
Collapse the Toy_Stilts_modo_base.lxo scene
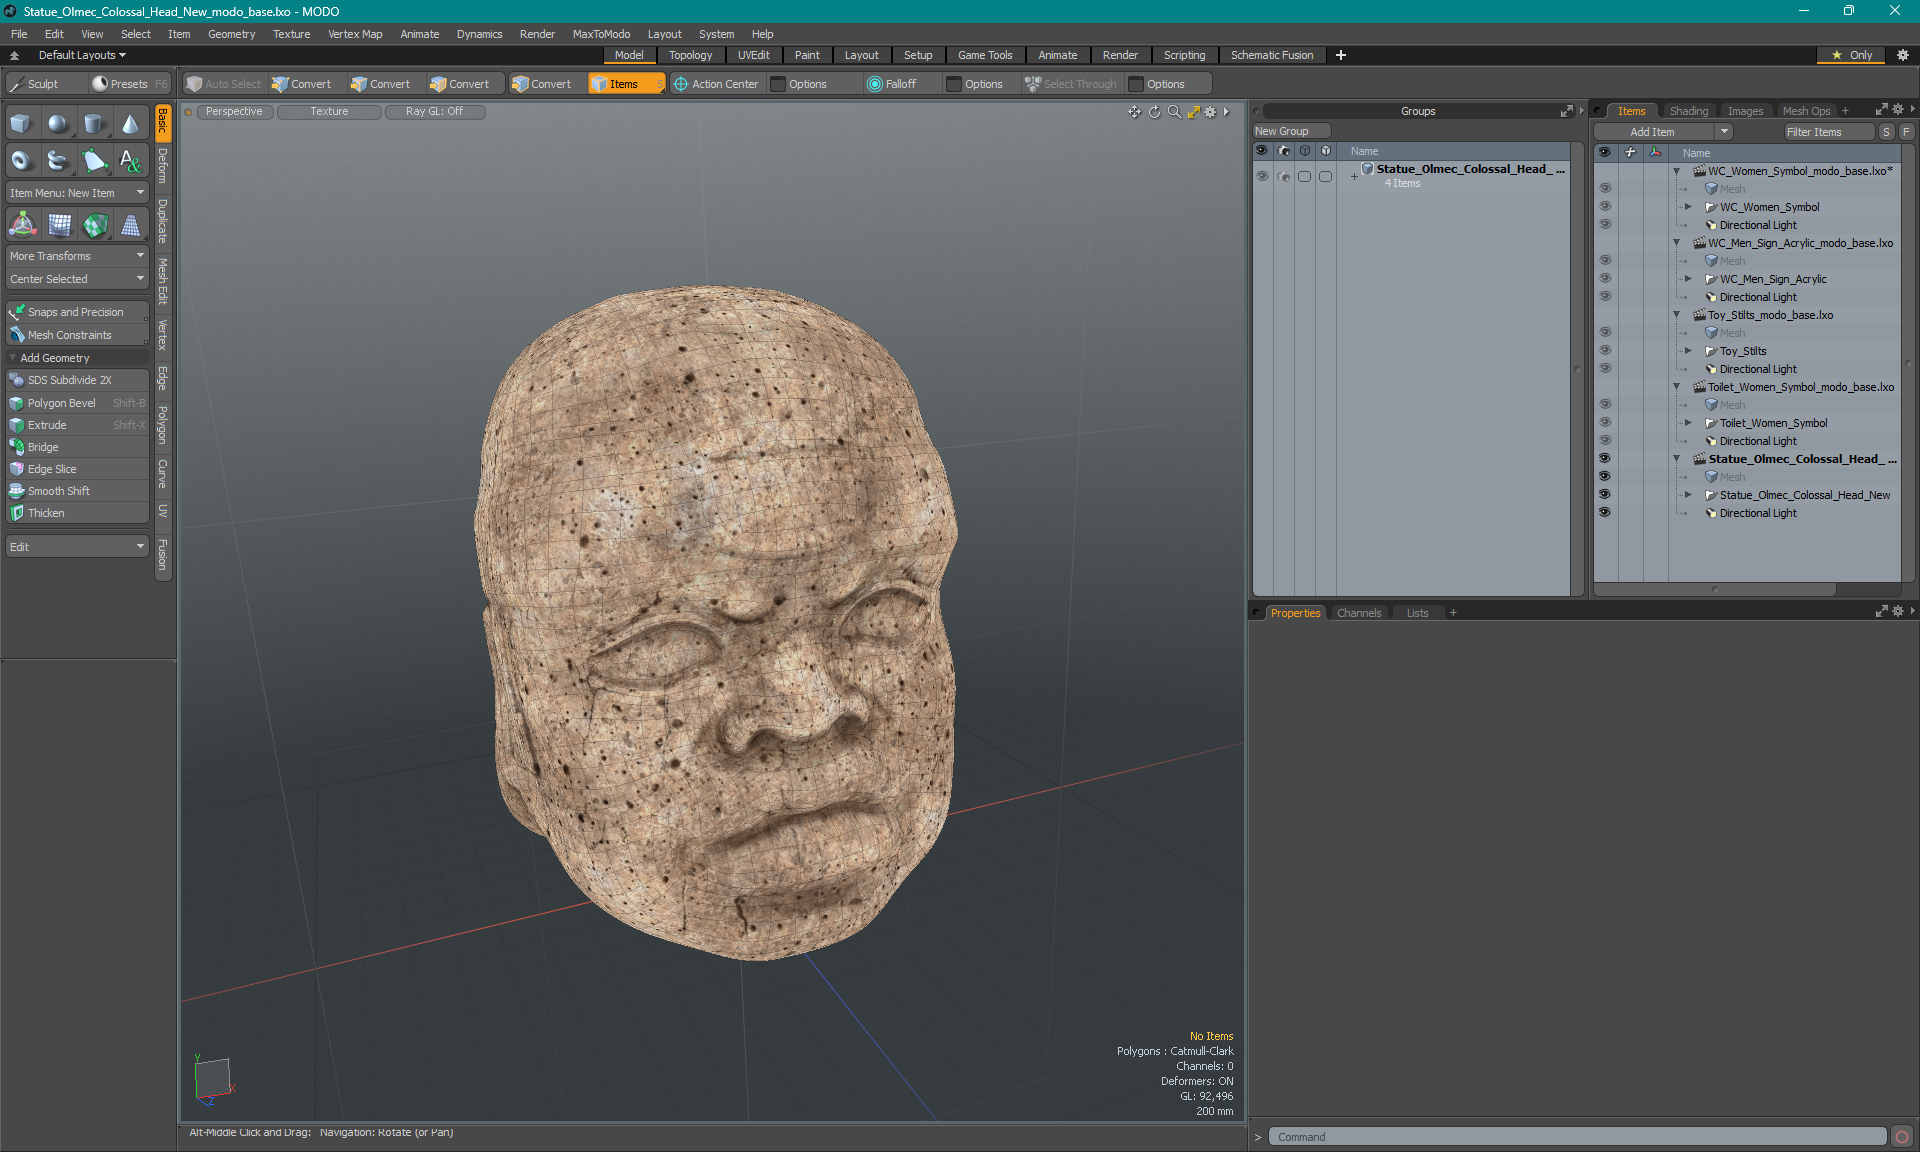(1677, 315)
